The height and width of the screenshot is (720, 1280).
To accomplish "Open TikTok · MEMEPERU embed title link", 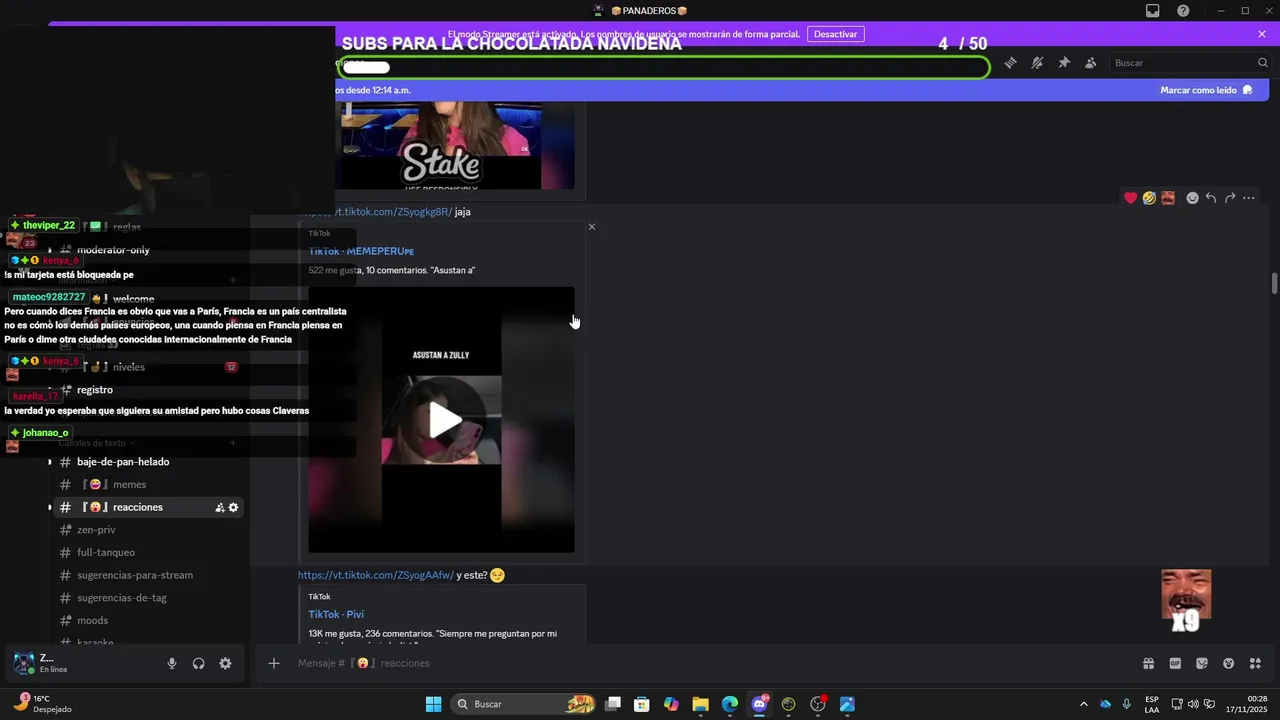I will [x=361, y=251].
